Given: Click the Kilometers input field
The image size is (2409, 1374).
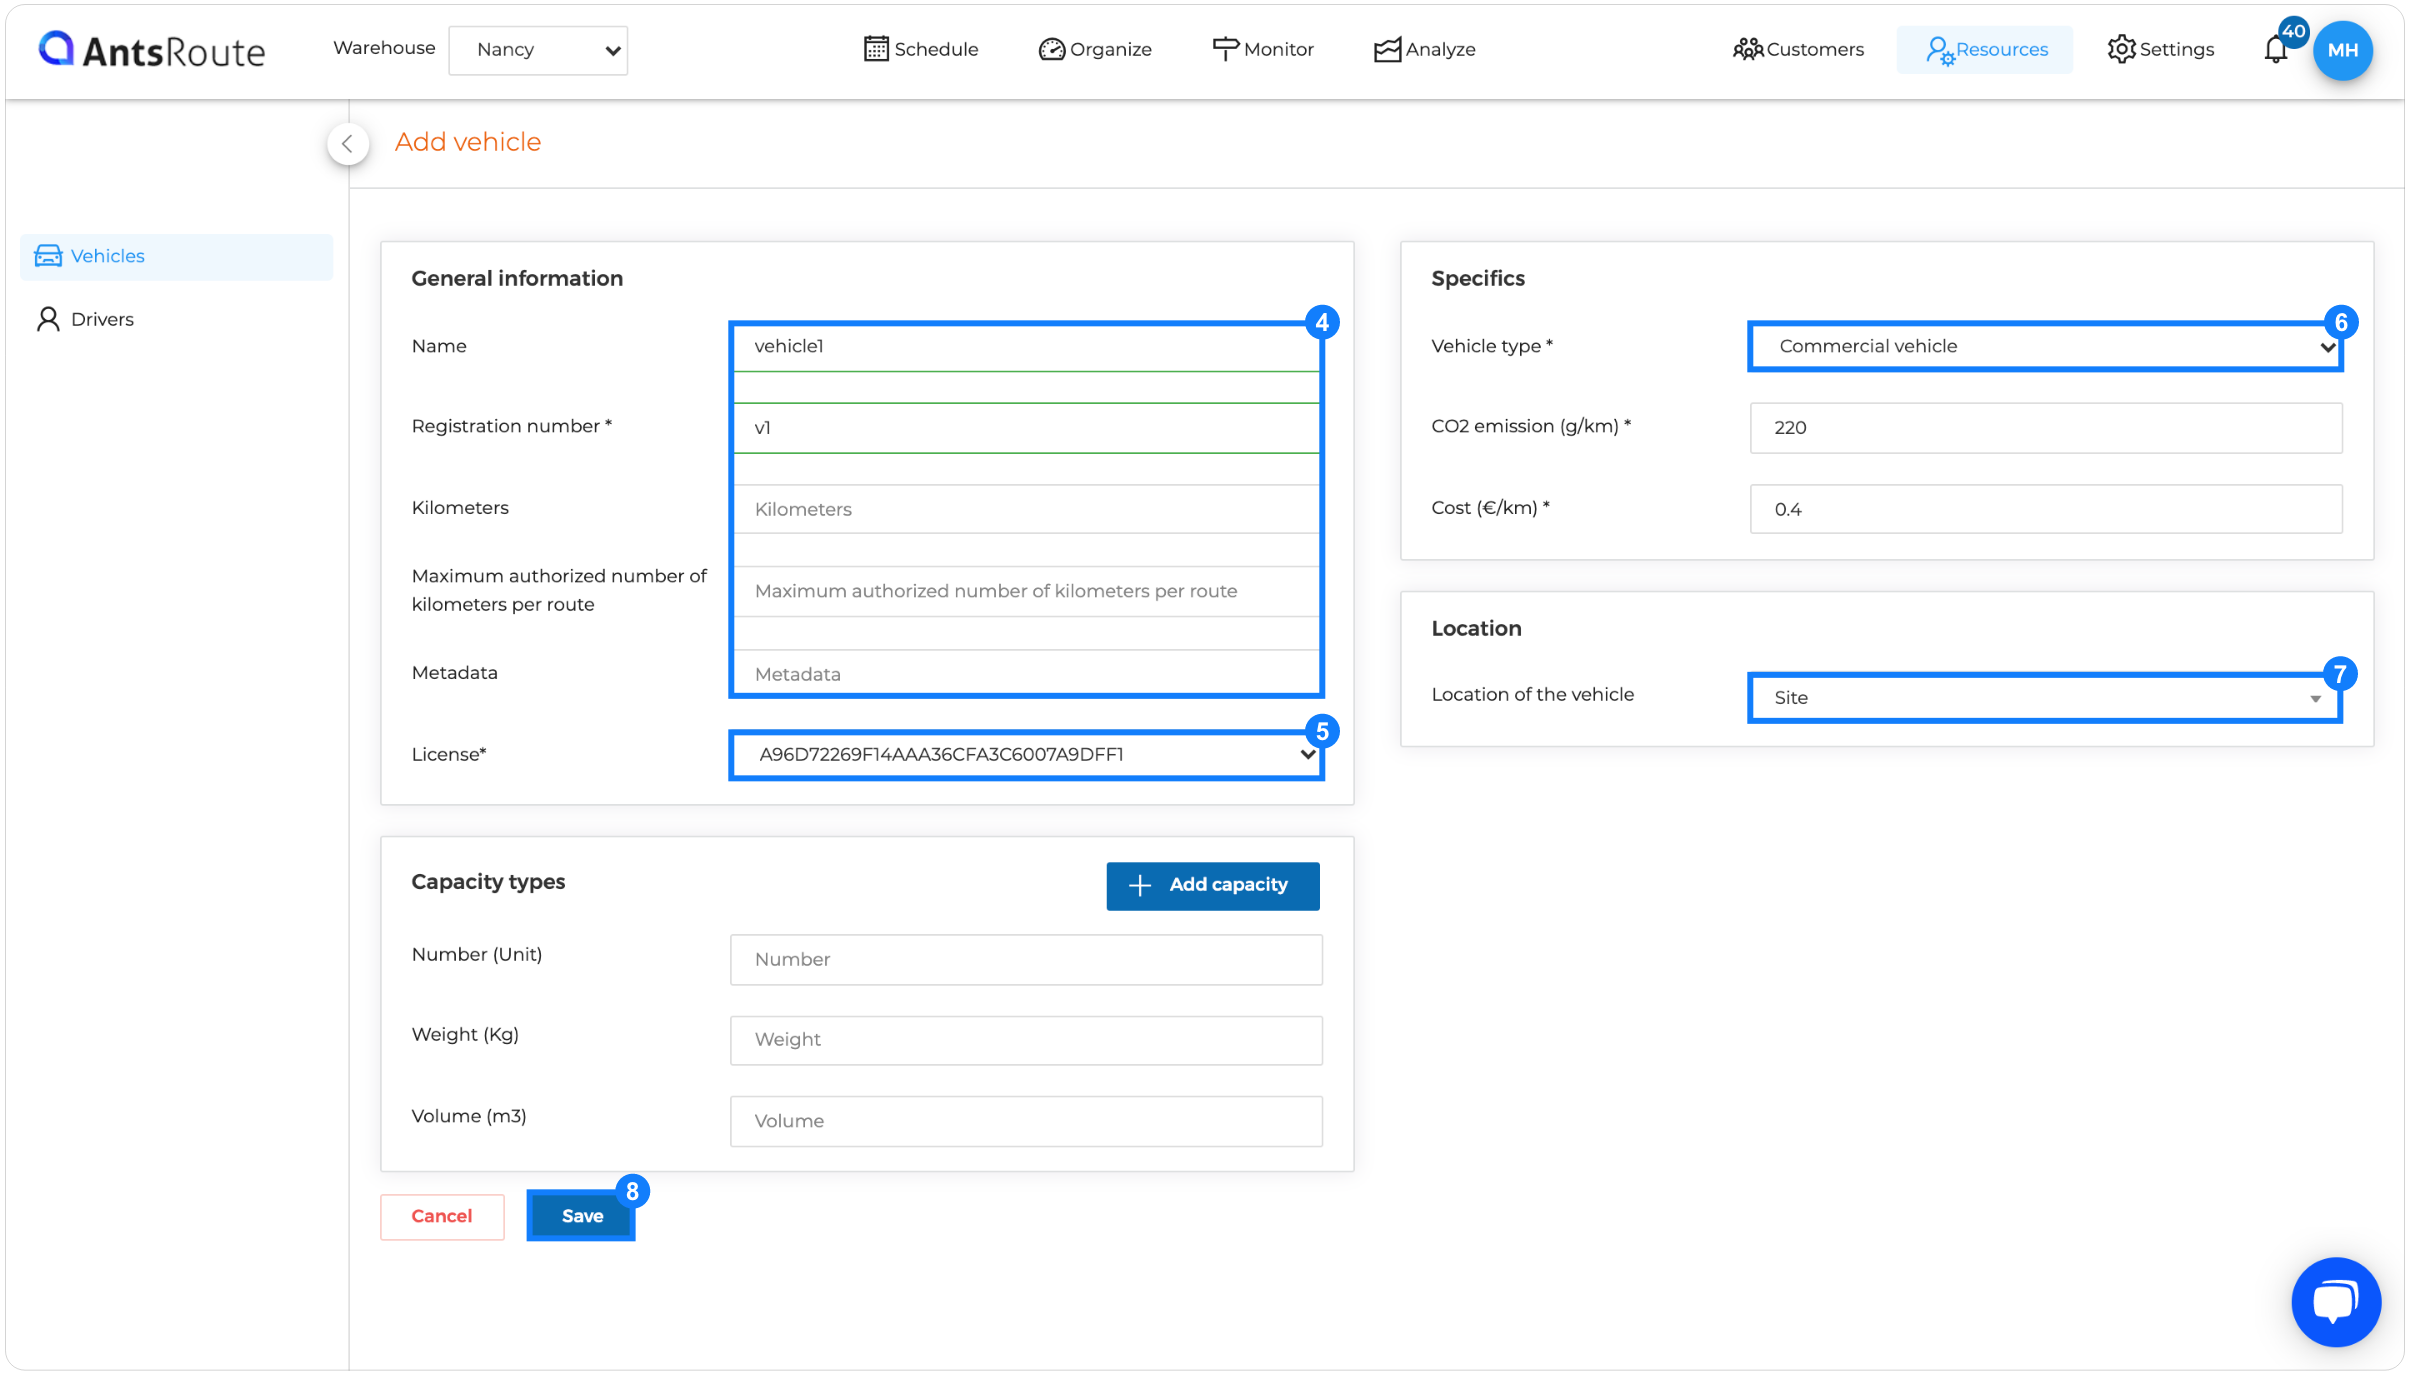Looking at the screenshot, I should (1026, 509).
